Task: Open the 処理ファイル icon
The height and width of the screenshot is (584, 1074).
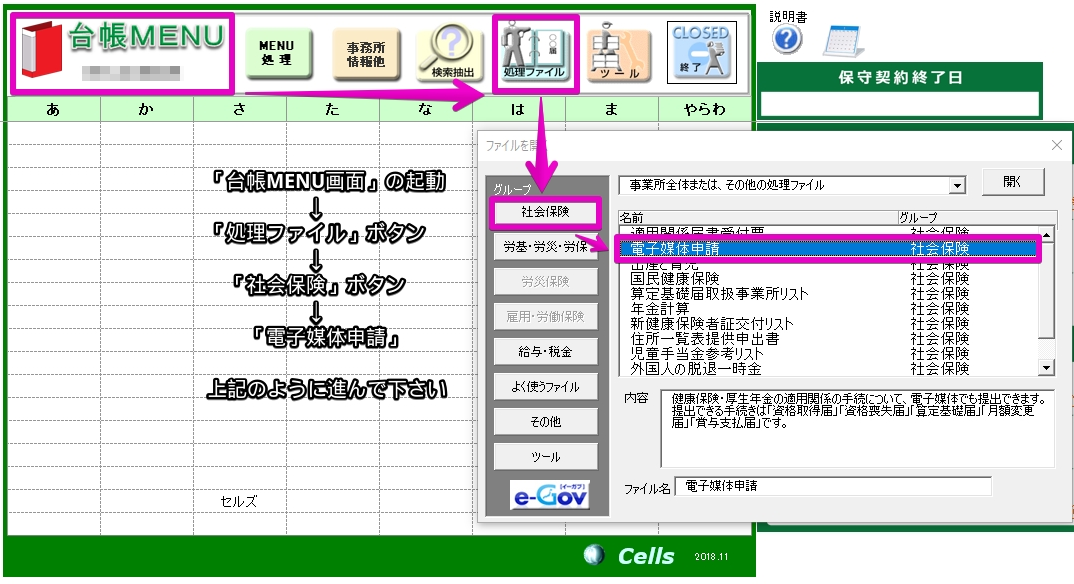Action: tap(535, 53)
